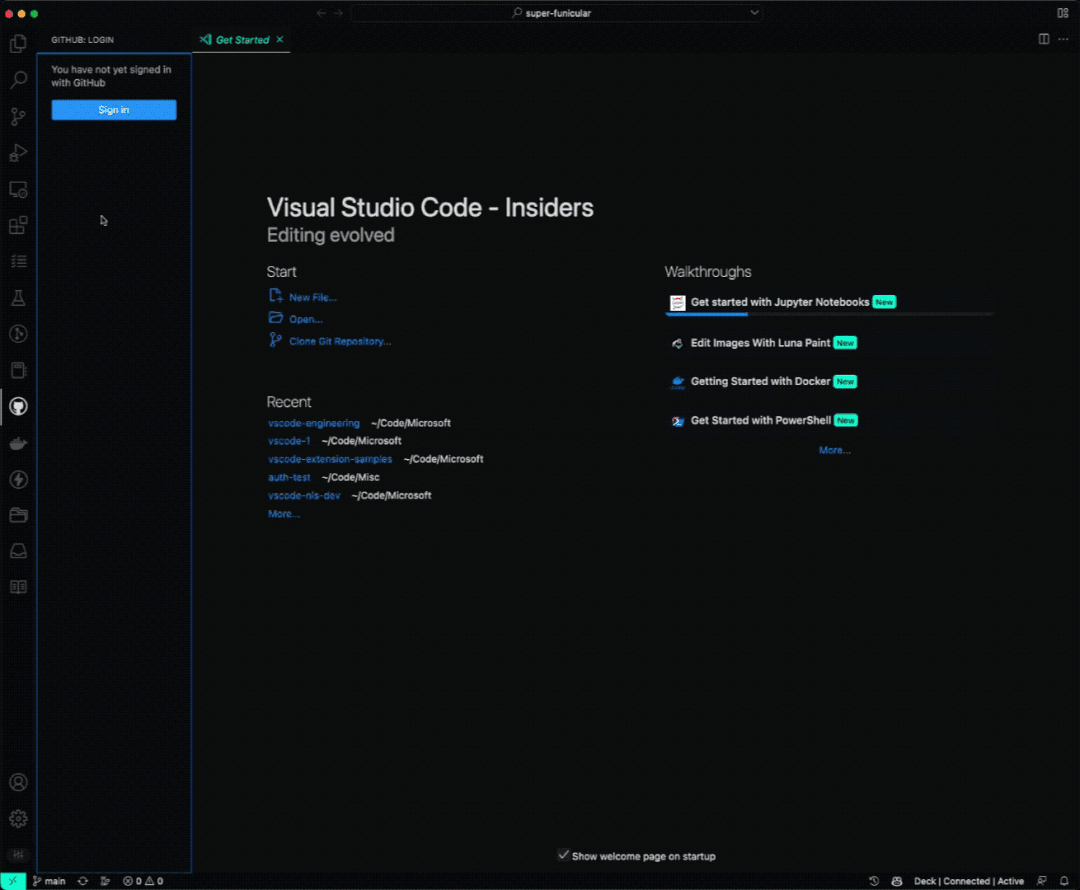Open Getting Started with Docker walkthrough
1080x890 pixels.
pyautogui.click(x=829, y=382)
